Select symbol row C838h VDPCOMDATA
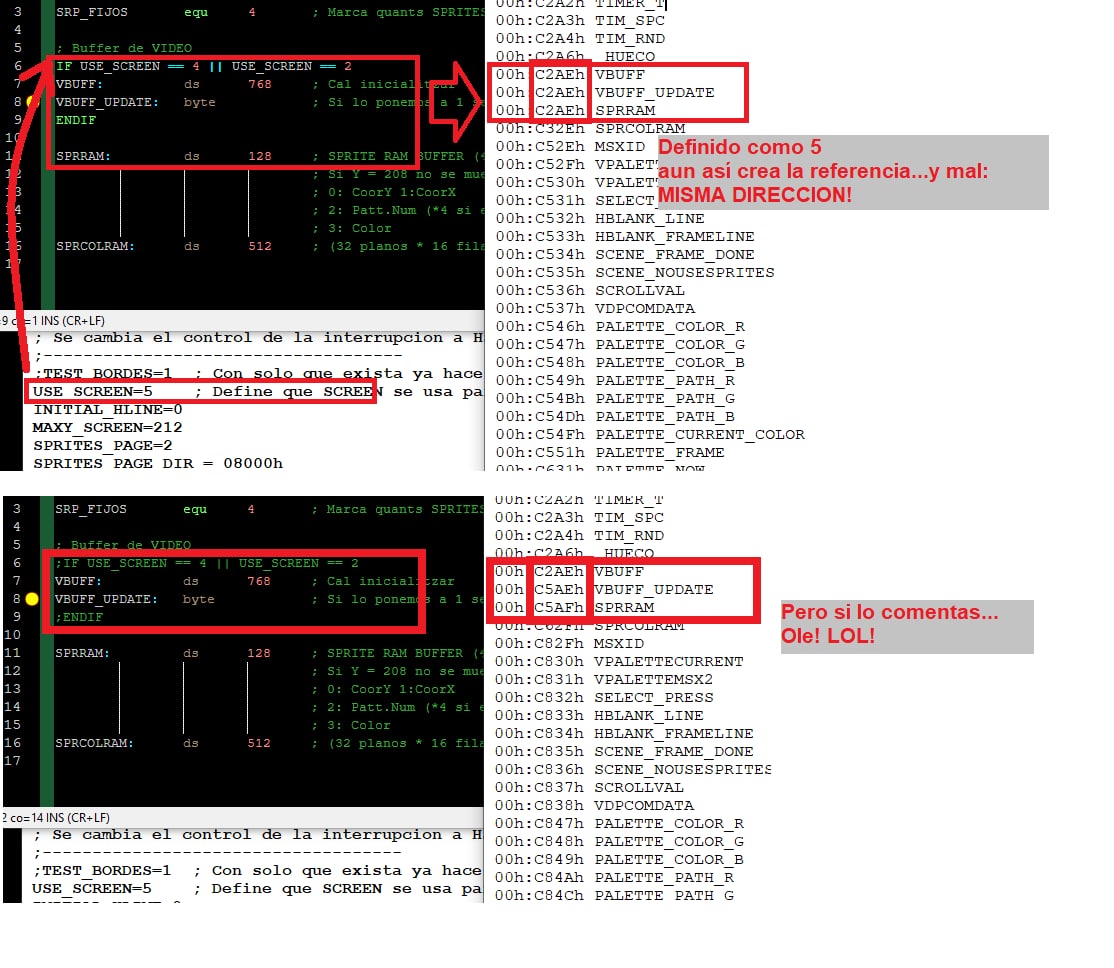This screenshot has width=1114, height=968. 595,805
